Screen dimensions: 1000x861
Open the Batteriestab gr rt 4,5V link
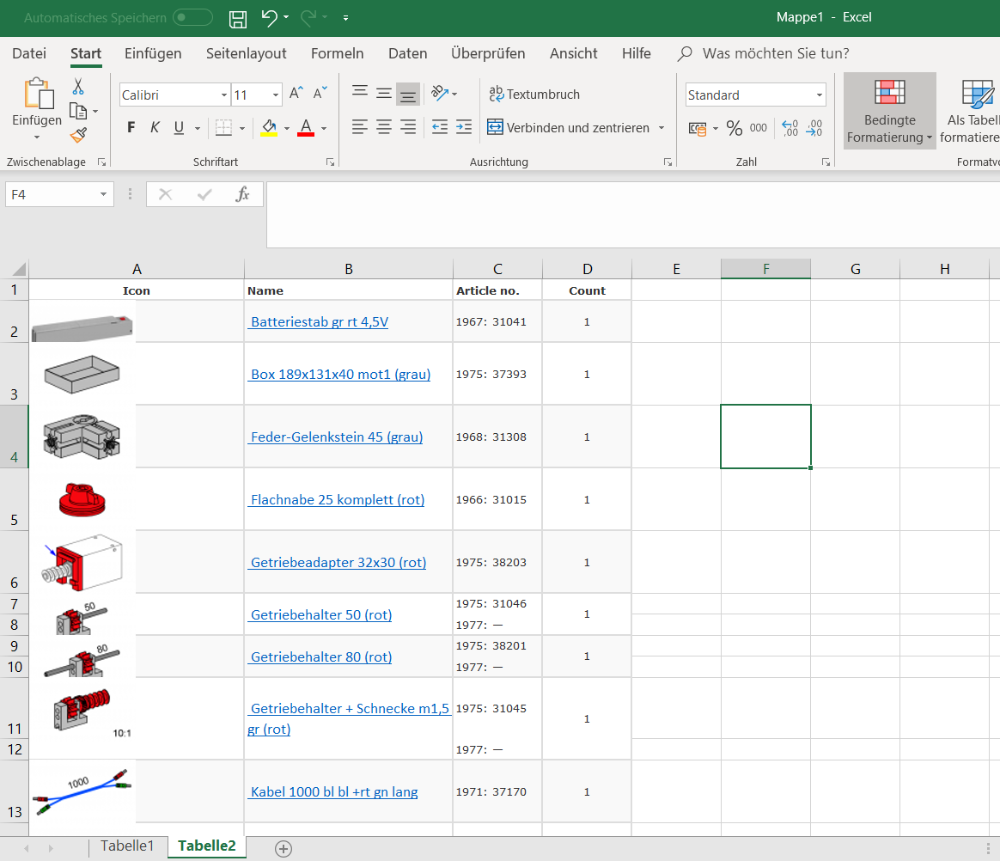318,321
